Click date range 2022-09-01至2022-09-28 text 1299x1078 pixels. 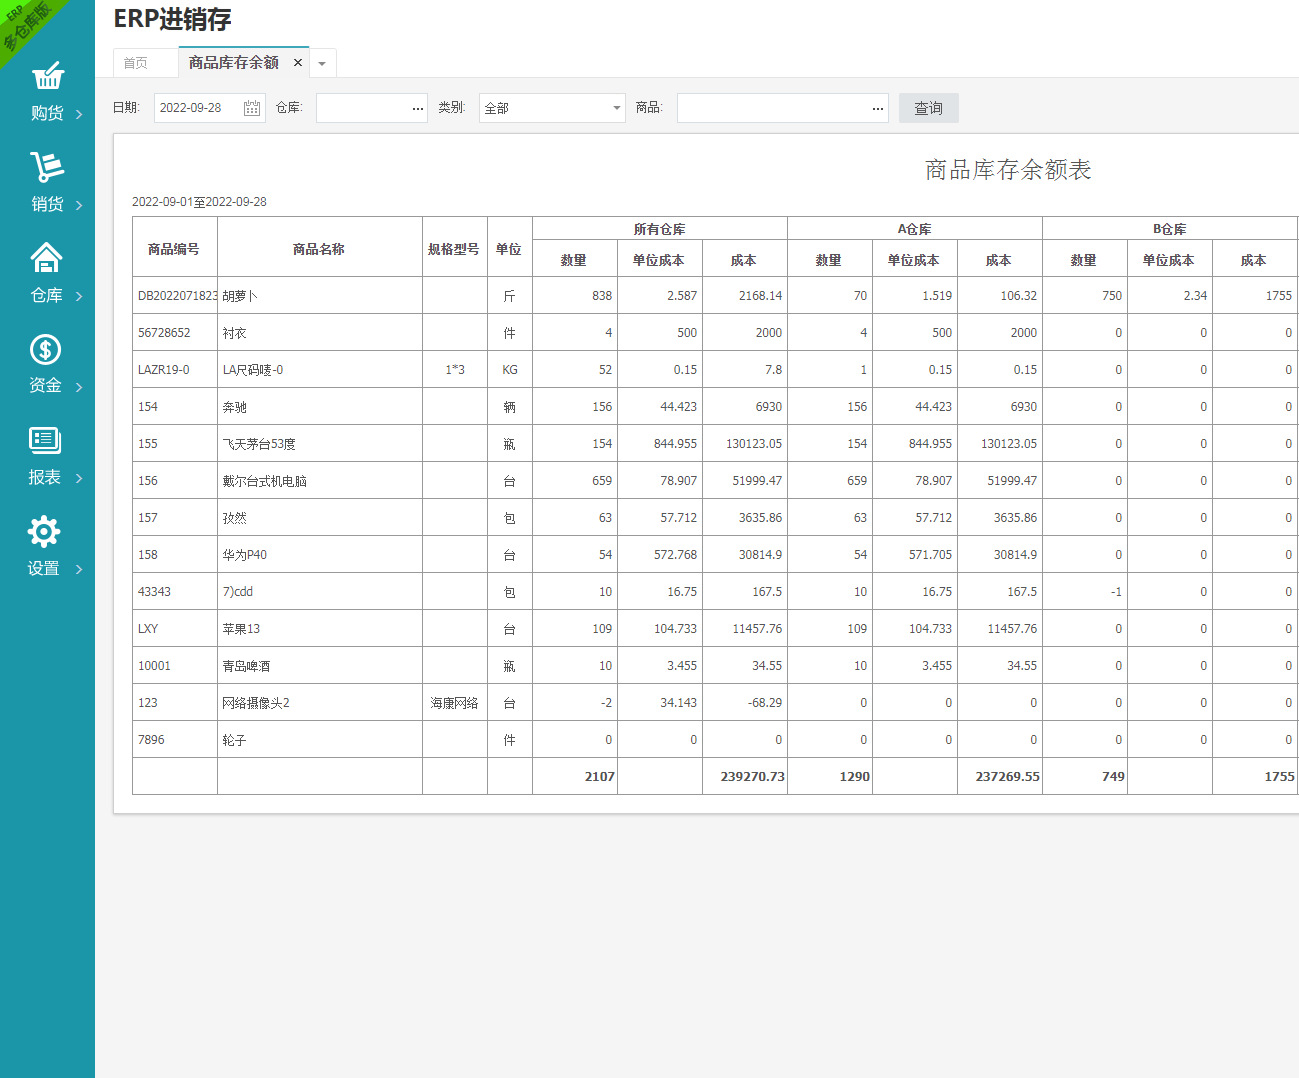click(x=199, y=202)
